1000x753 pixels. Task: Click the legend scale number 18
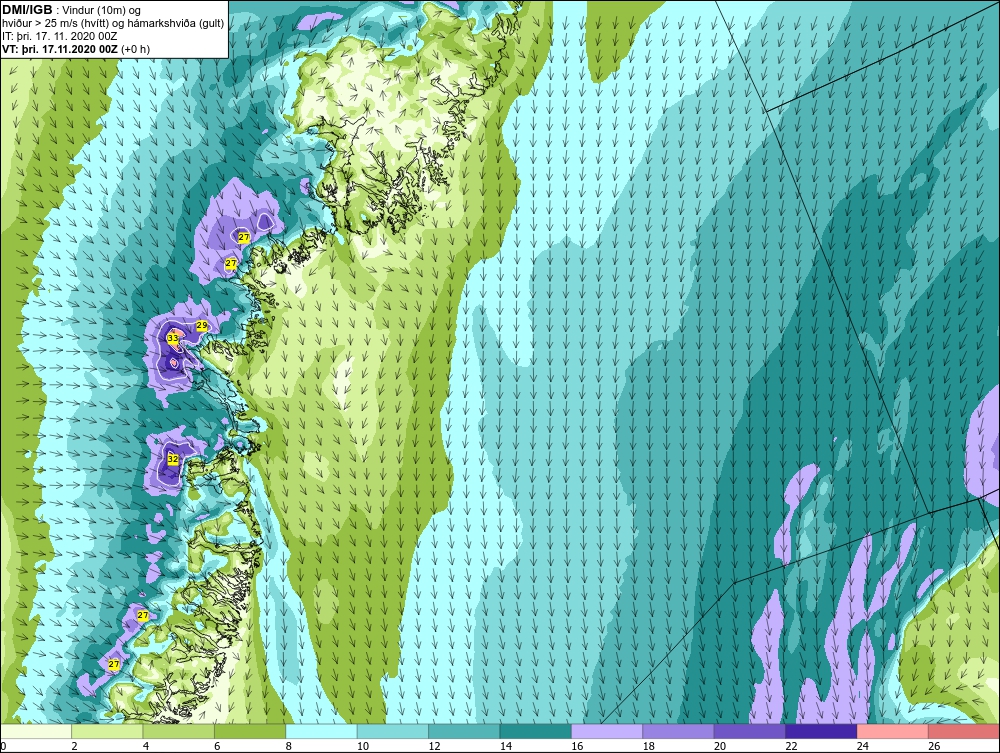coord(649,747)
